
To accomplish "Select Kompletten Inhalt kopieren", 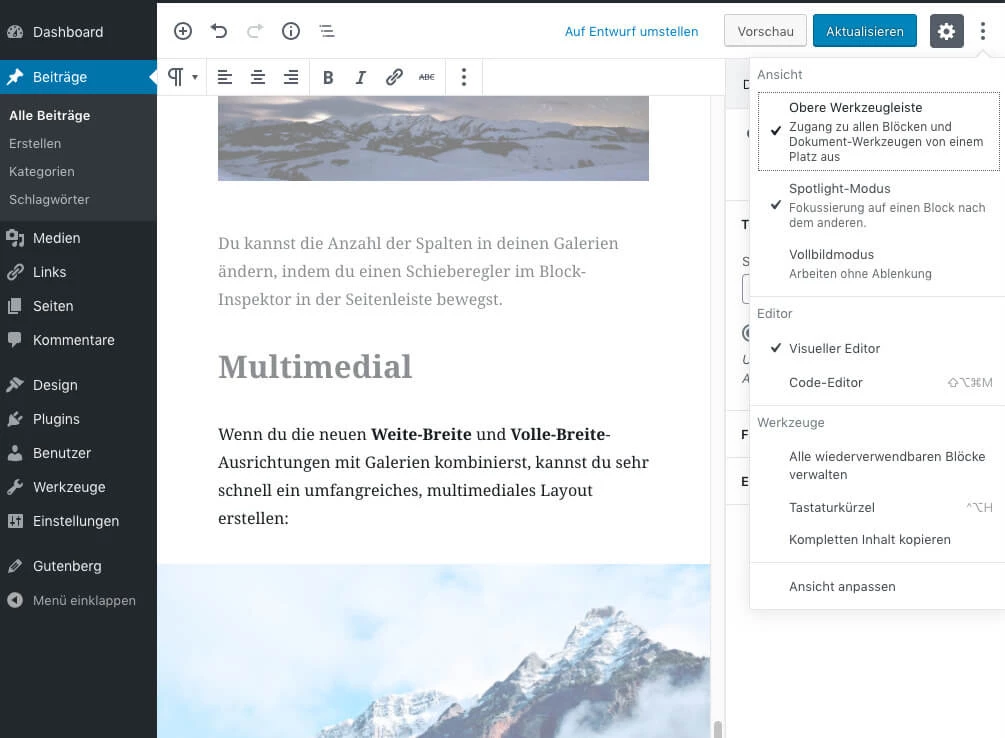I will pyautogui.click(x=869, y=539).
